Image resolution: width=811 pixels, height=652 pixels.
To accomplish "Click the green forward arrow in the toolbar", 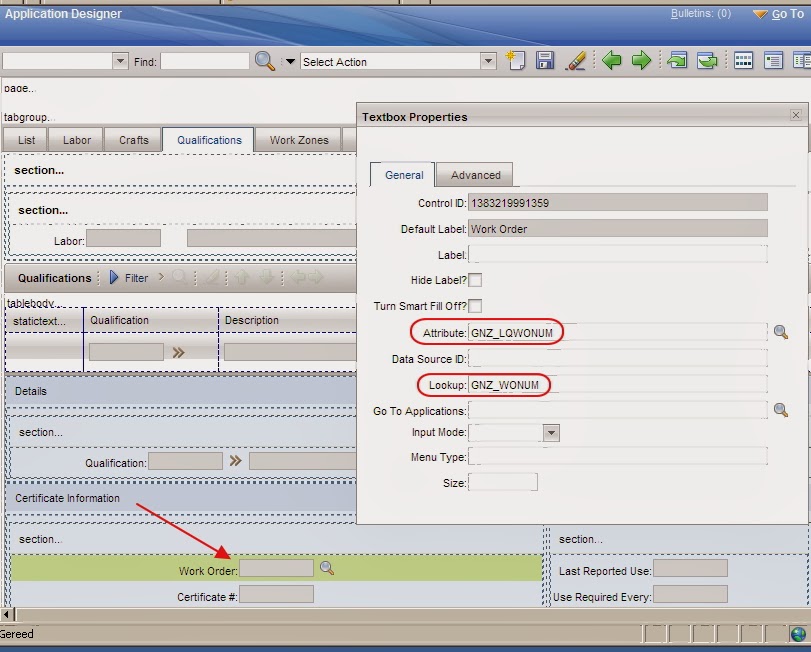I will click(x=643, y=61).
